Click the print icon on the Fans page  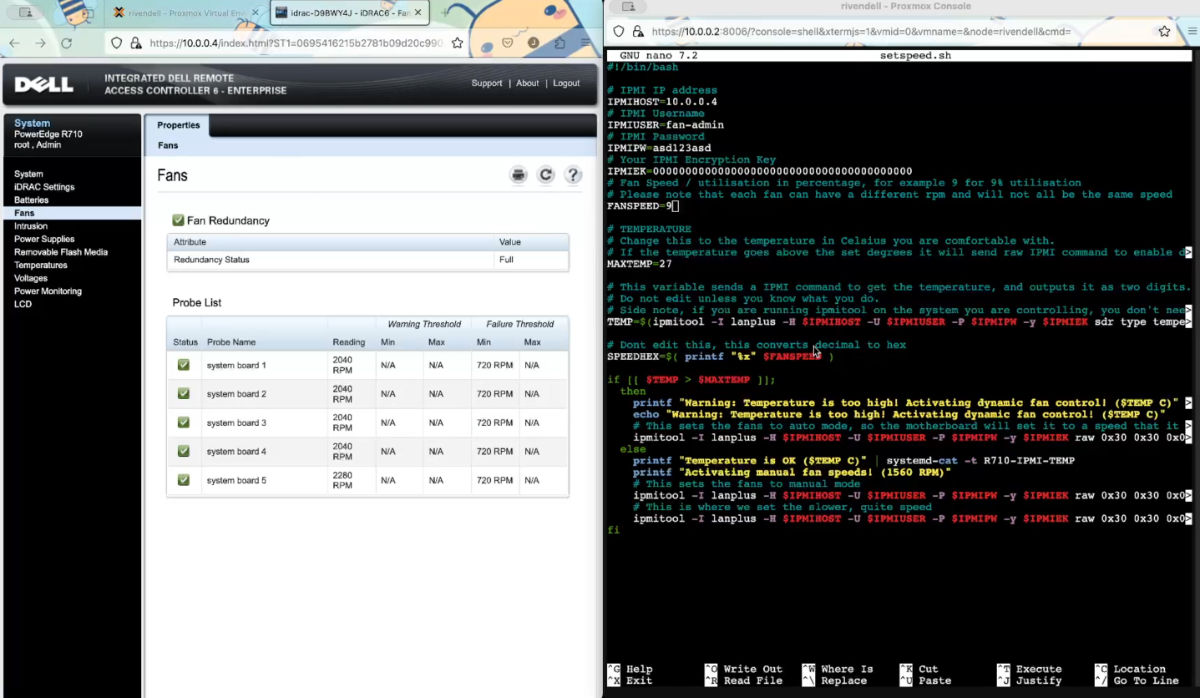click(518, 175)
